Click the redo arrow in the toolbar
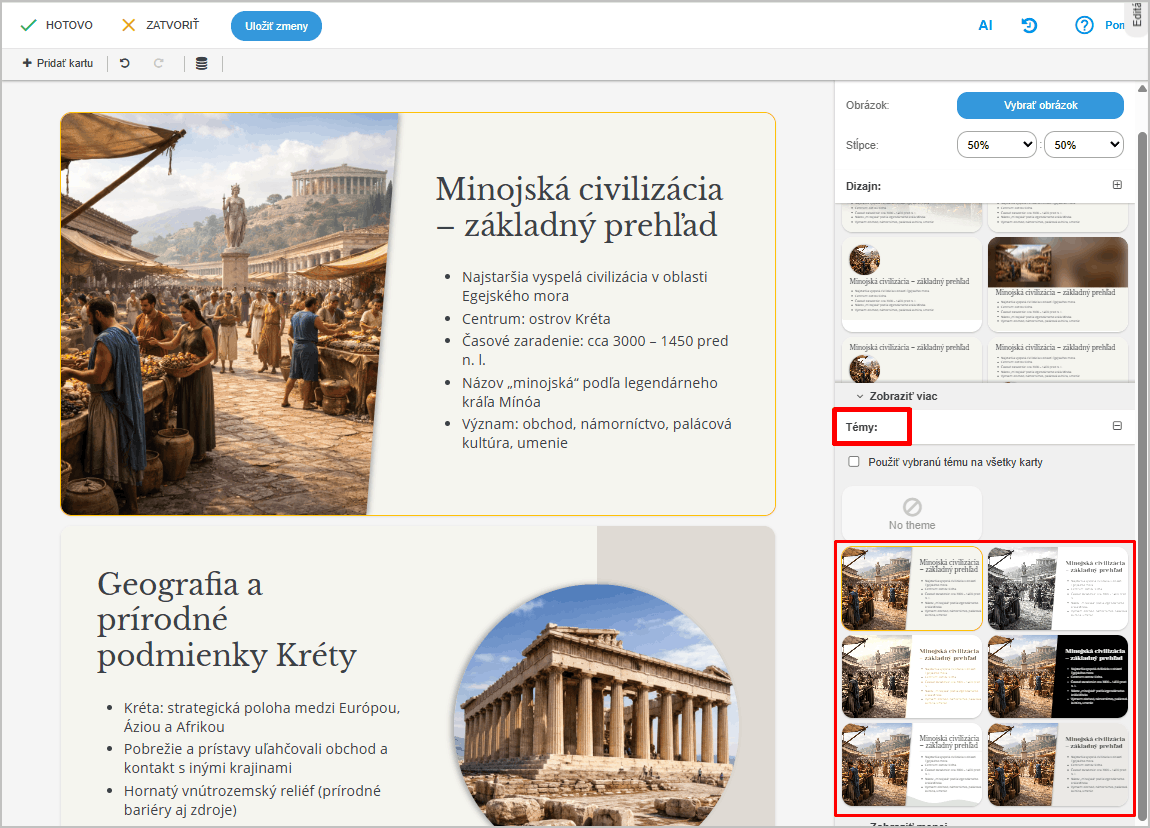 pyautogui.click(x=158, y=63)
